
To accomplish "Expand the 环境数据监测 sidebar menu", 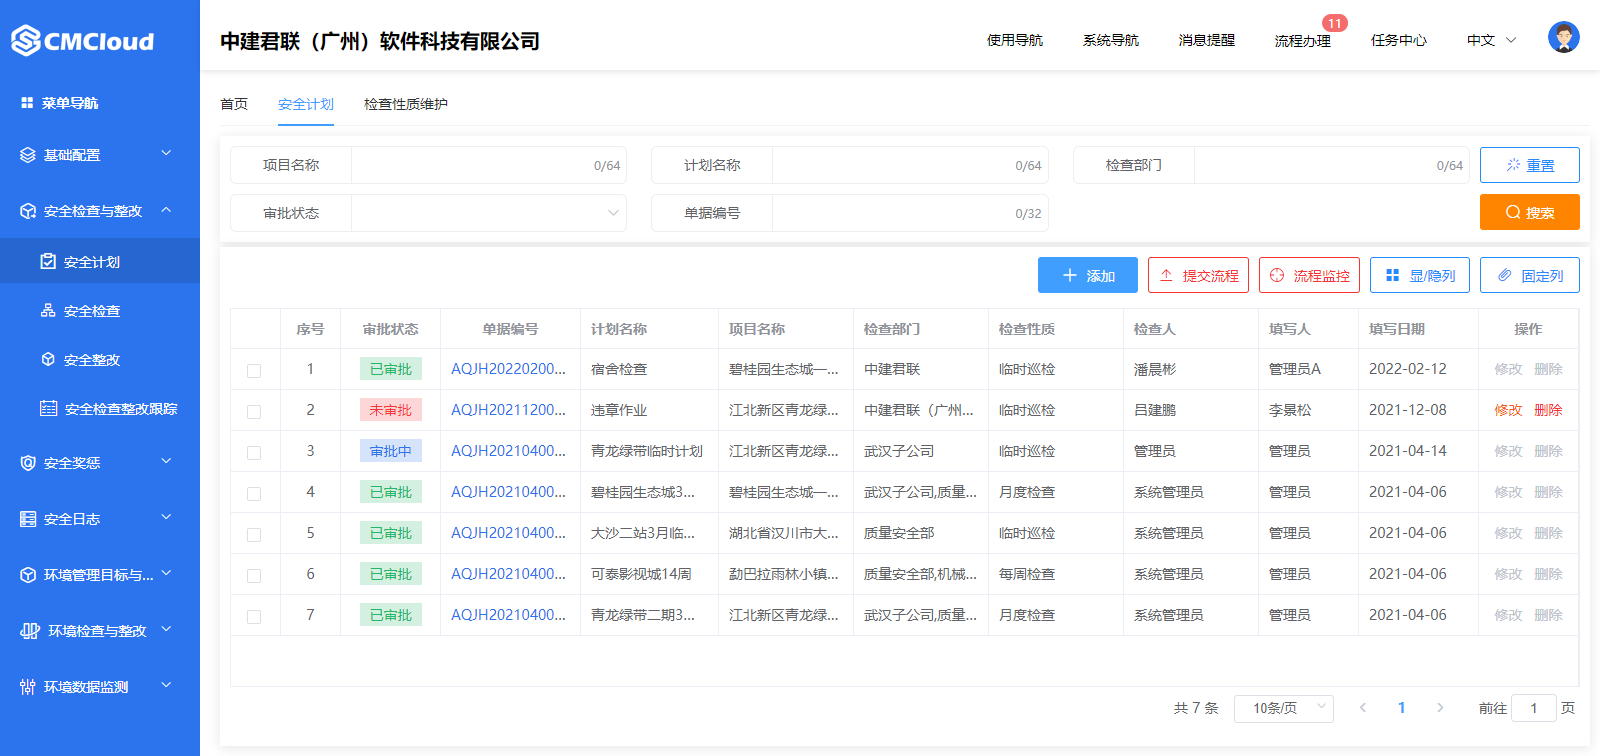I will tap(166, 685).
